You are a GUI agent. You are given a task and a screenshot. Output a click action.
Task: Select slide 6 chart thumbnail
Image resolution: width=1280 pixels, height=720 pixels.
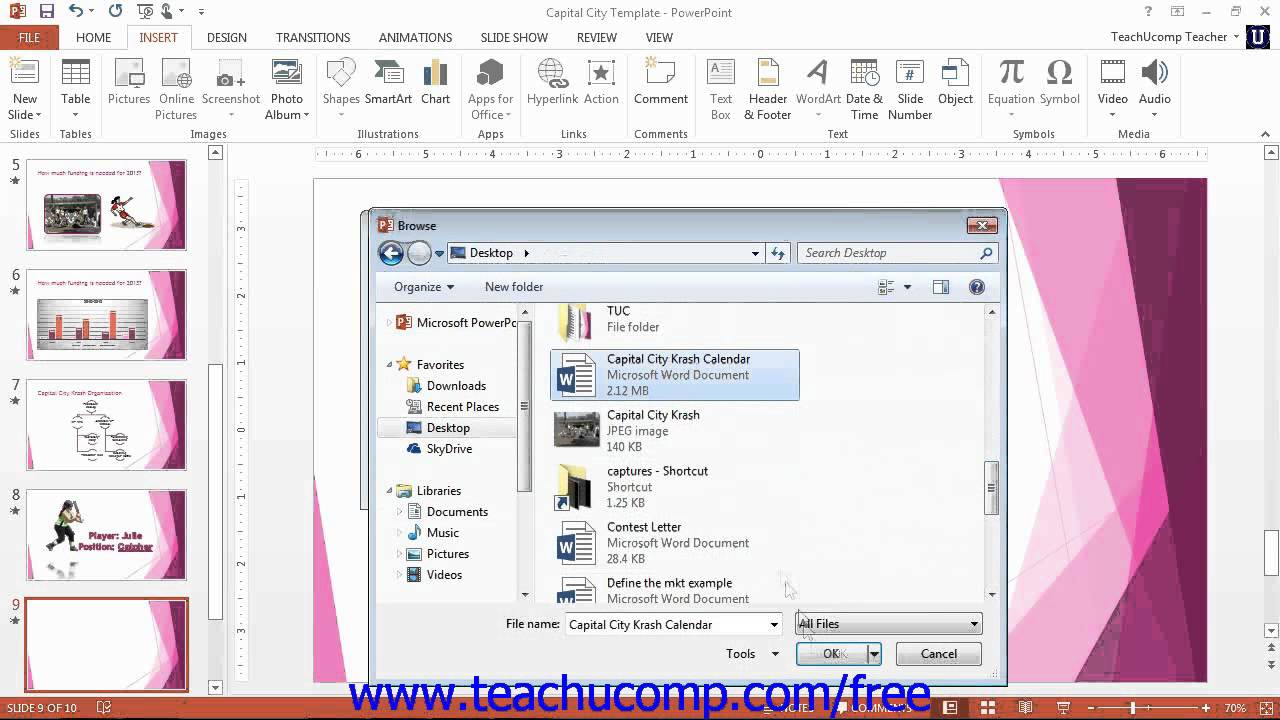(x=106, y=314)
